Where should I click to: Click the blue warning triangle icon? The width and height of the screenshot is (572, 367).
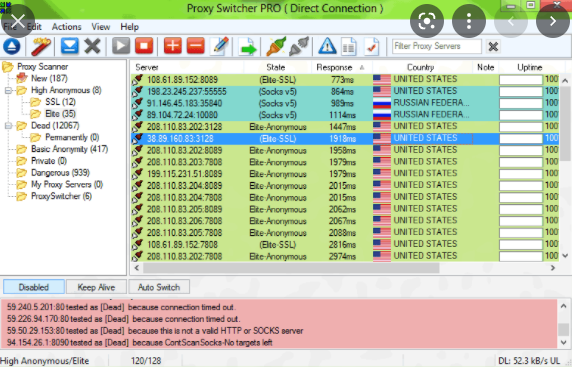(327, 46)
